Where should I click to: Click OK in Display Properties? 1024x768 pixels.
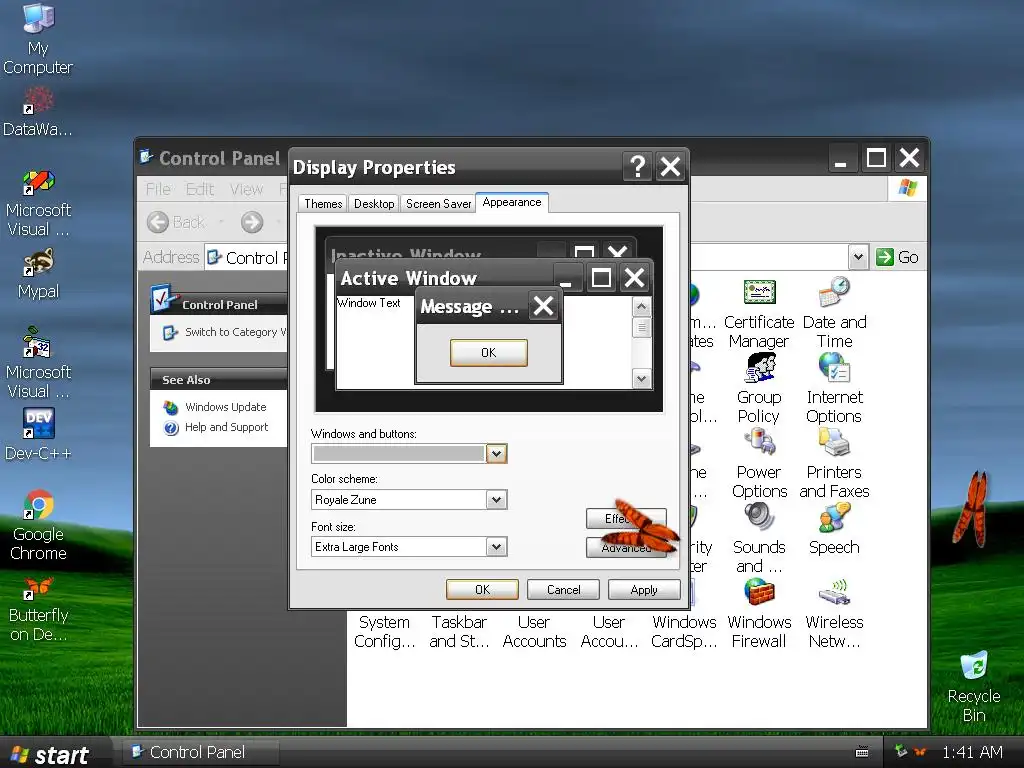482,590
